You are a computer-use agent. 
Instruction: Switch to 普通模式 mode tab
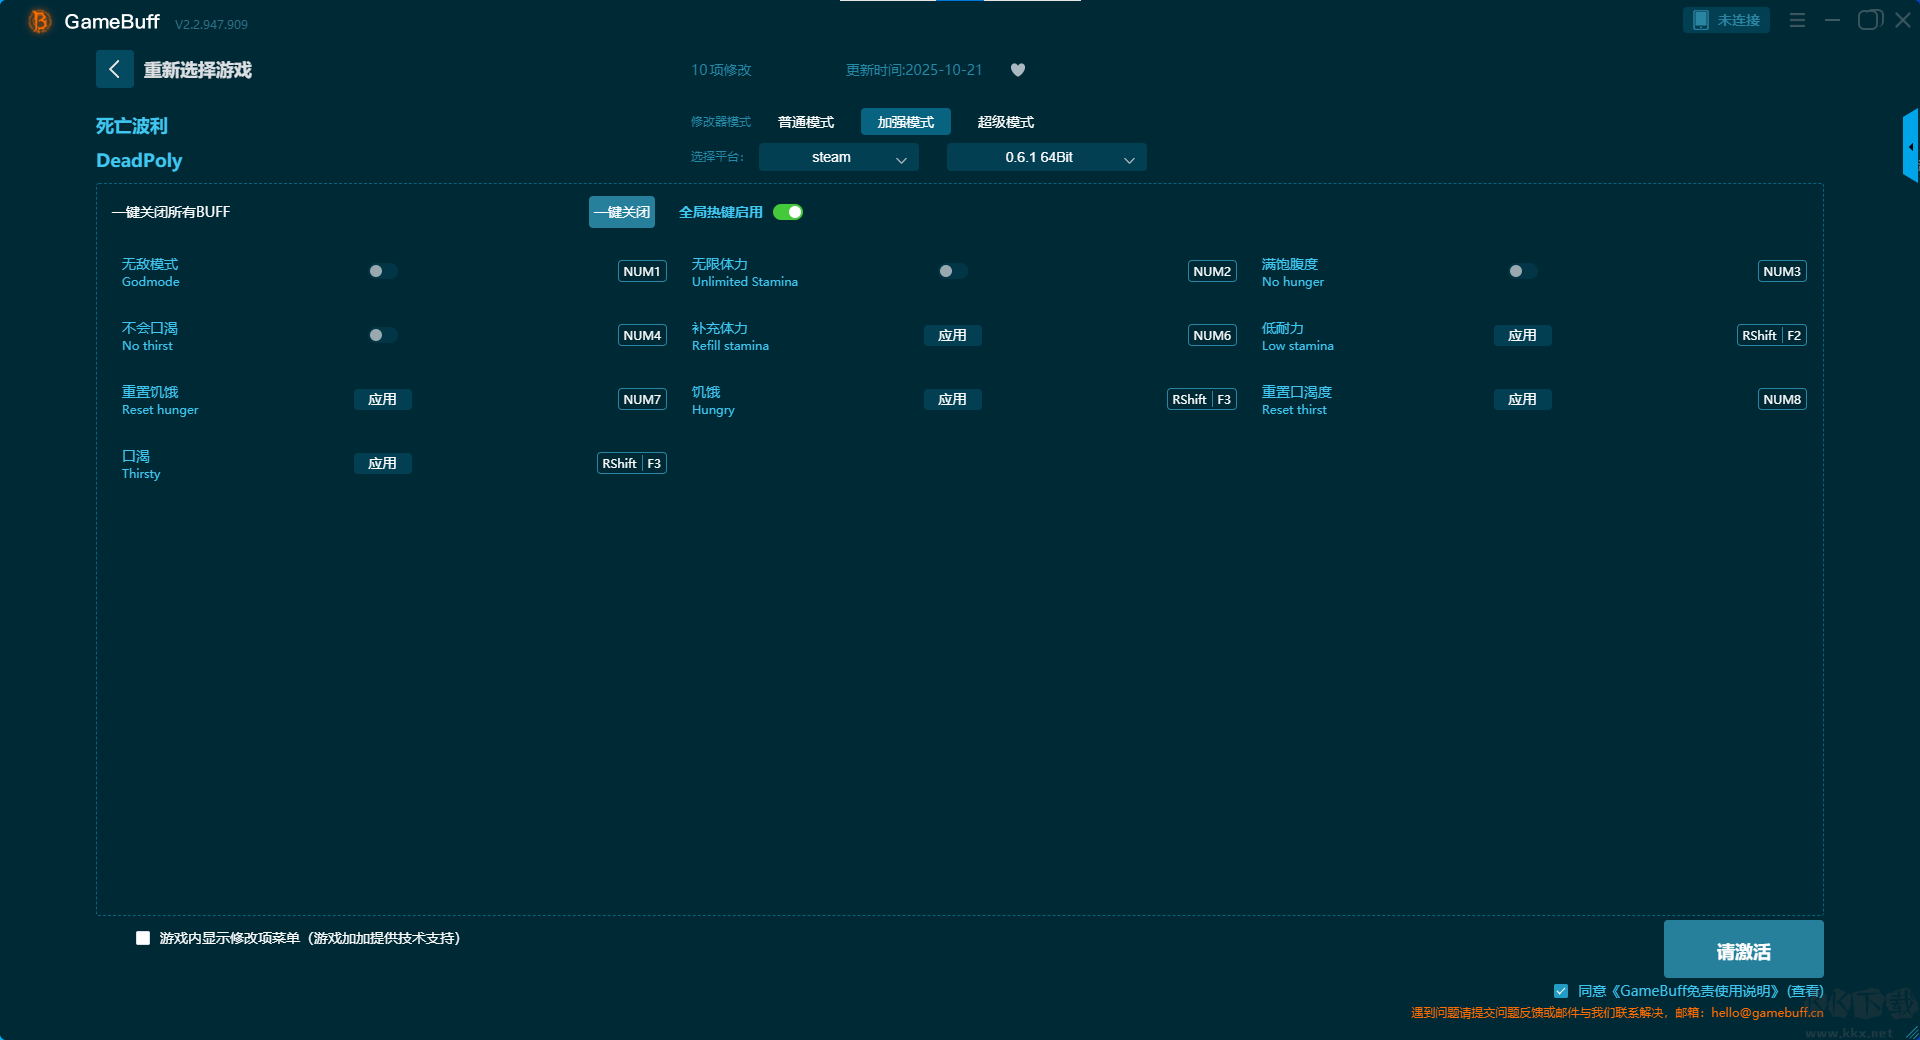point(806,122)
